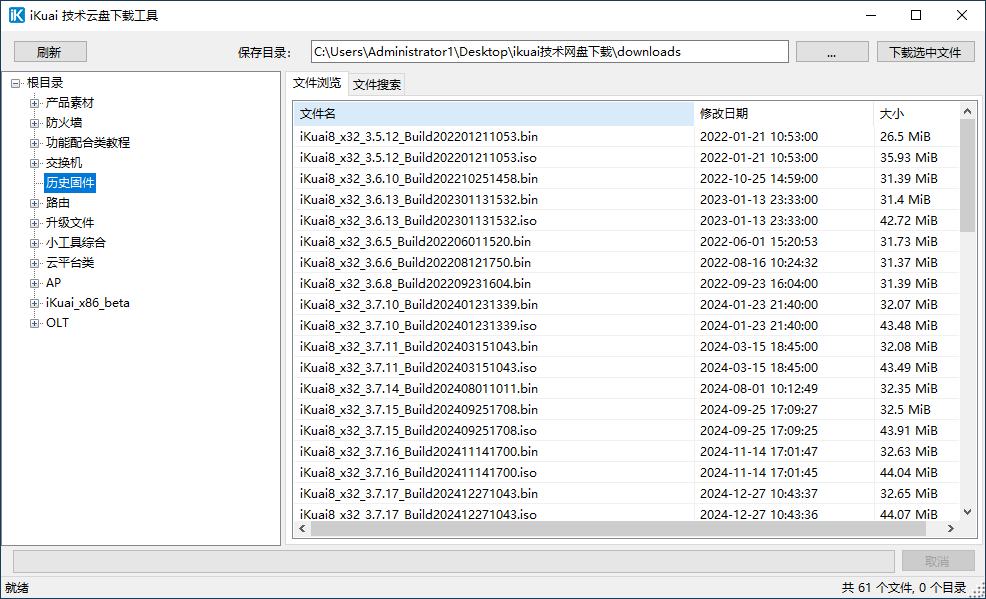Sort by 文件名 column header

pyautogui.click(x=494, y=114)
